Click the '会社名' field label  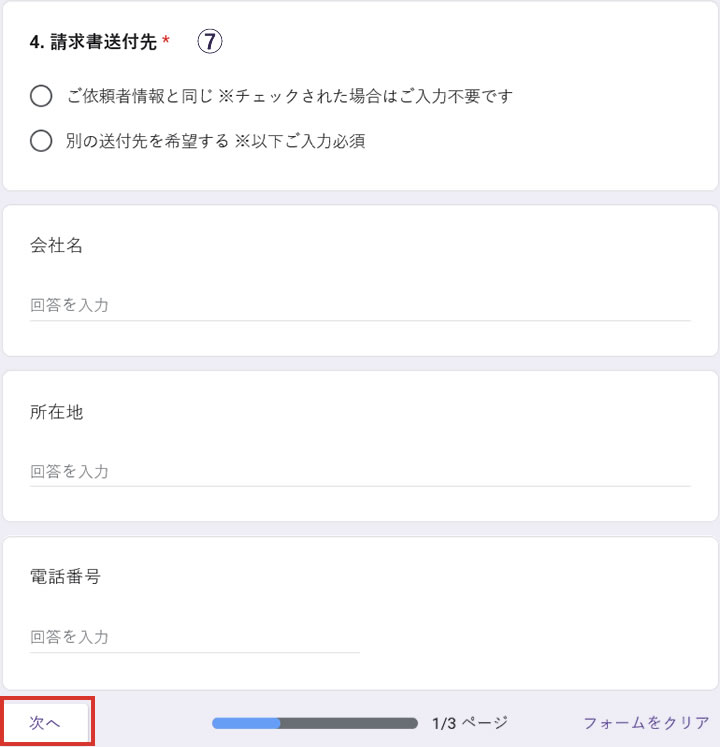tap(57, 246)
